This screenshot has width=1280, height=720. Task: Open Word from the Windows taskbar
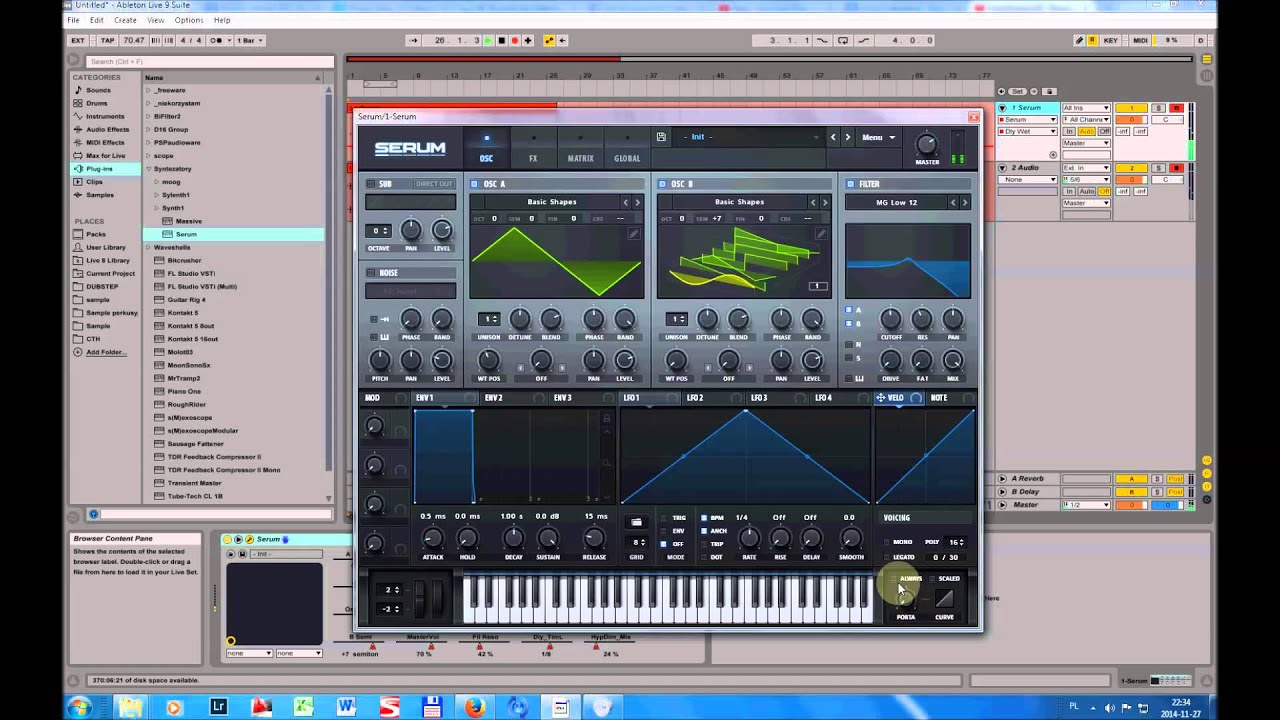346,707
